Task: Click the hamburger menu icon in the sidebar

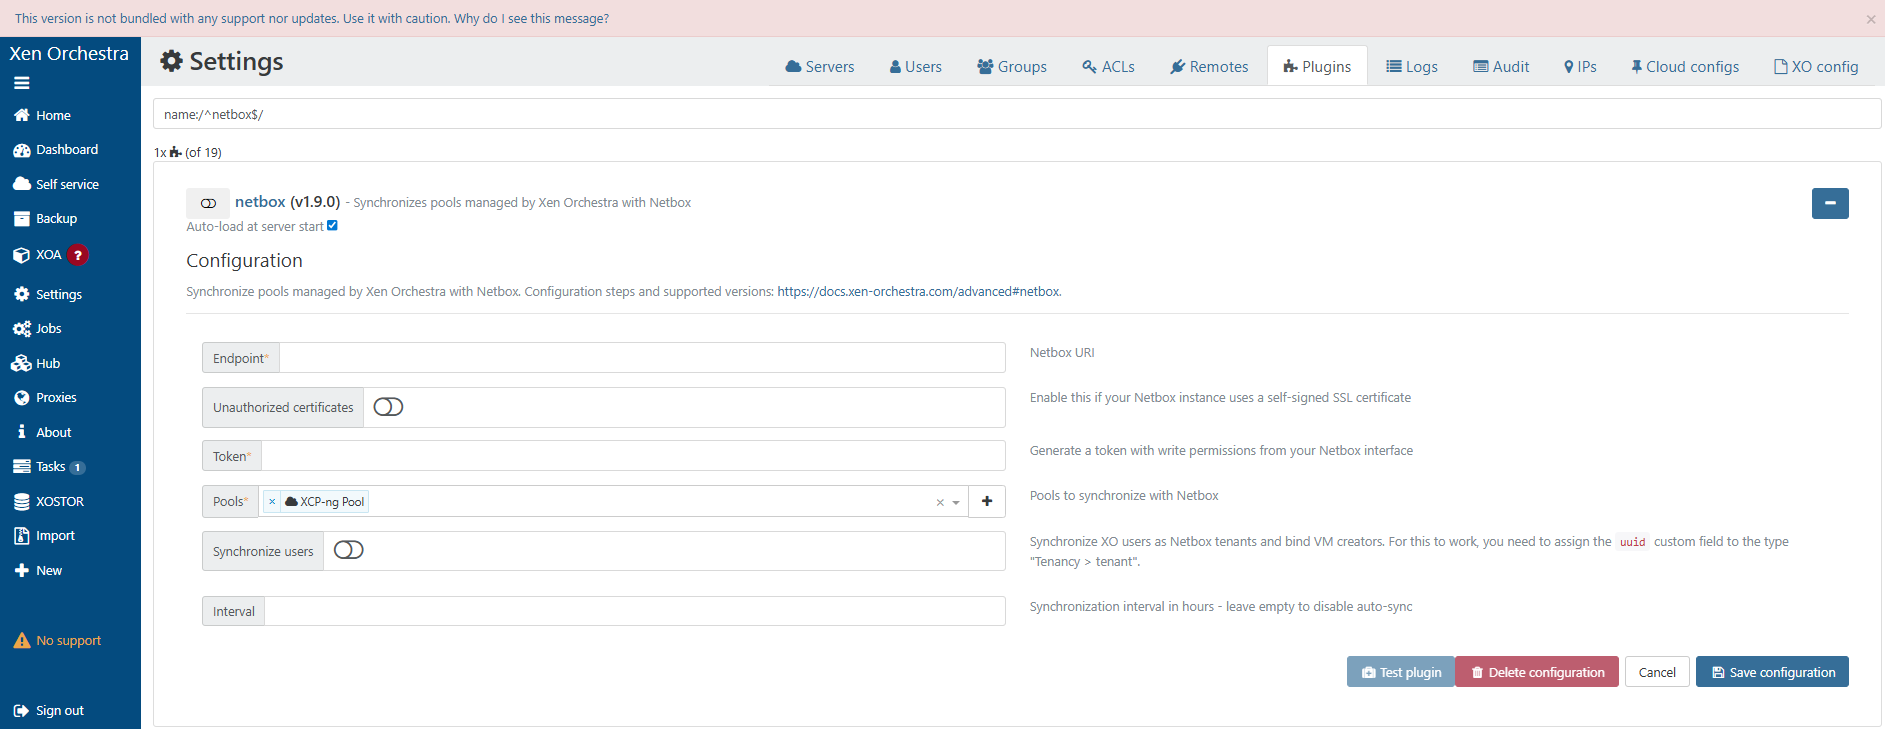Action: pyautogui.click(x=21, y=83)
